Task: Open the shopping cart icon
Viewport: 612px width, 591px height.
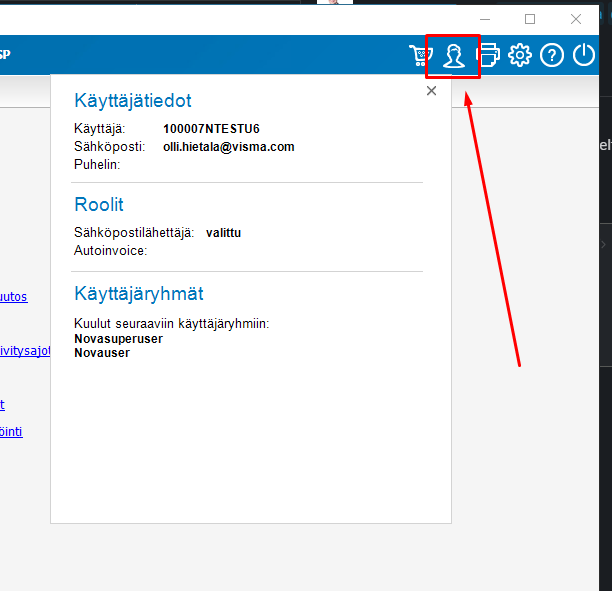Action: (420, 55)
